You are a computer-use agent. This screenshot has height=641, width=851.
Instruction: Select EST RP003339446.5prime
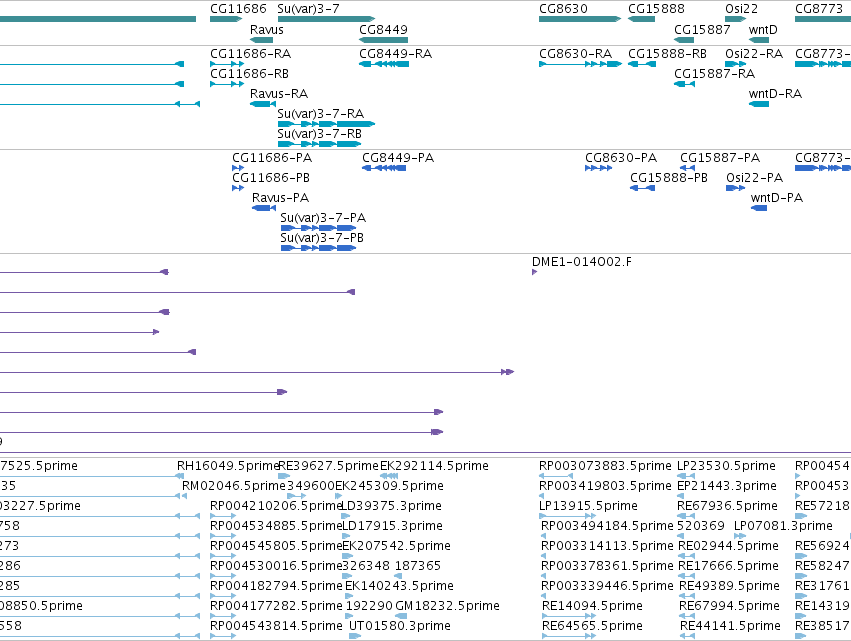point(607,586)
